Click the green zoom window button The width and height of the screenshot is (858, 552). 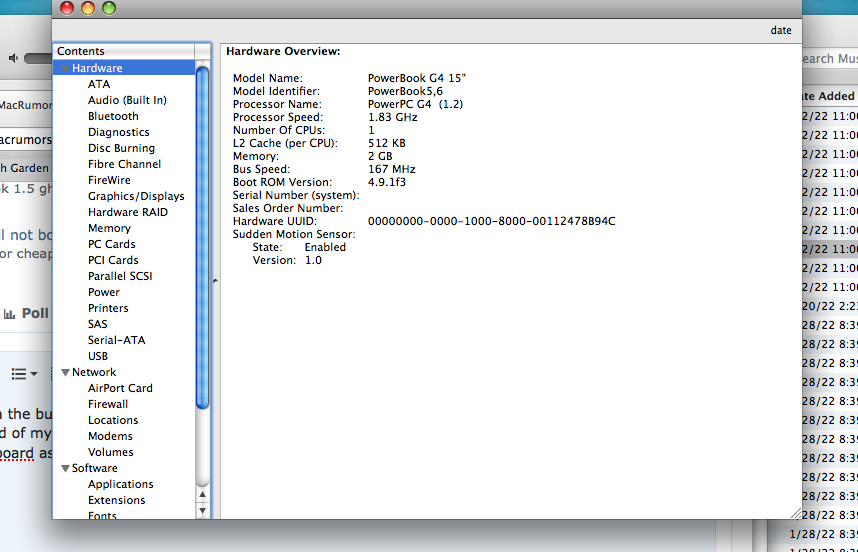109,8
